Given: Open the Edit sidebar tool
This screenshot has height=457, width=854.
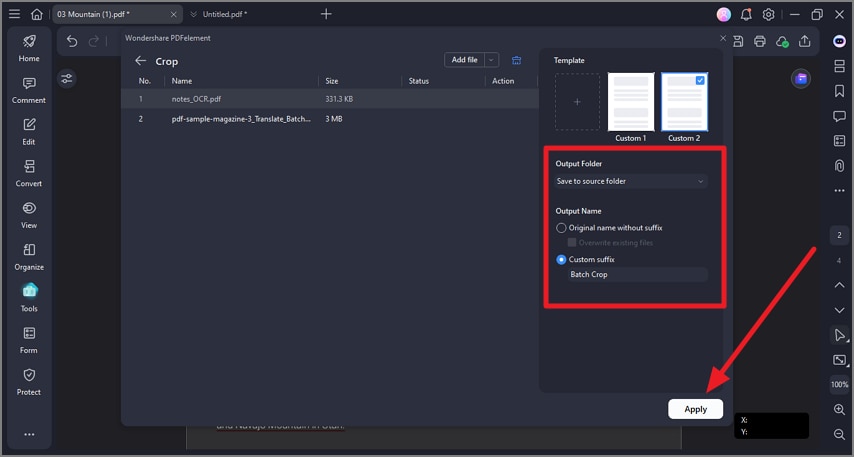Looking at the screenshot, I should (29, 132).
